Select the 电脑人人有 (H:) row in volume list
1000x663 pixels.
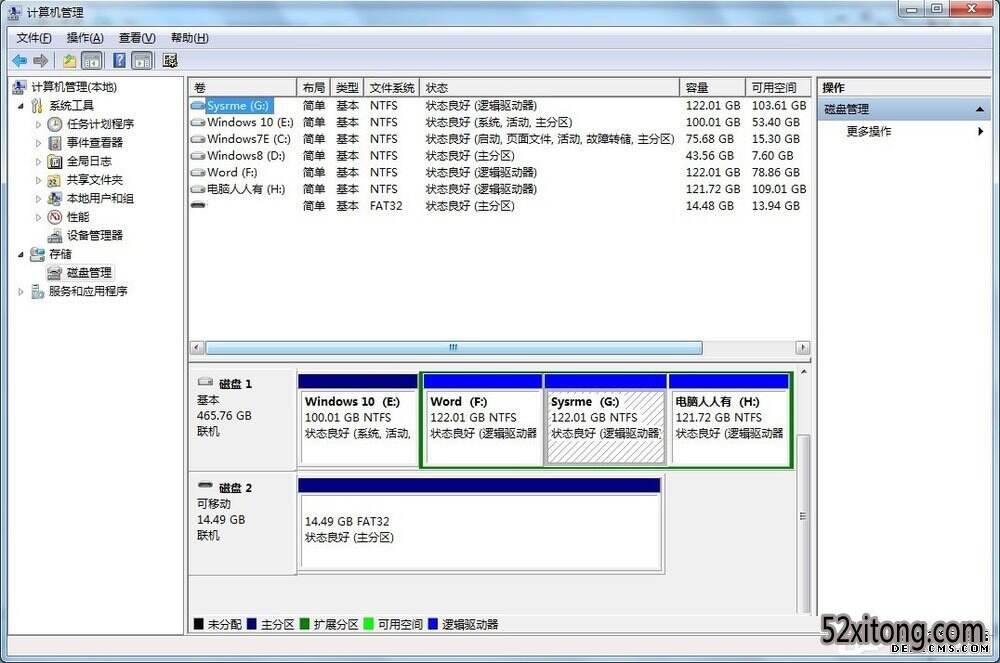[x=499, y=189]
